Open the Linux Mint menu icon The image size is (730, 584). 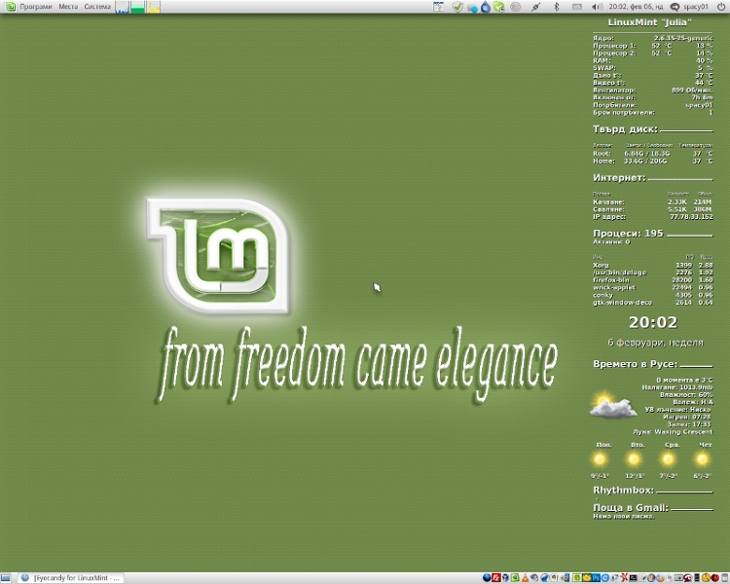(x=10, y=7)
